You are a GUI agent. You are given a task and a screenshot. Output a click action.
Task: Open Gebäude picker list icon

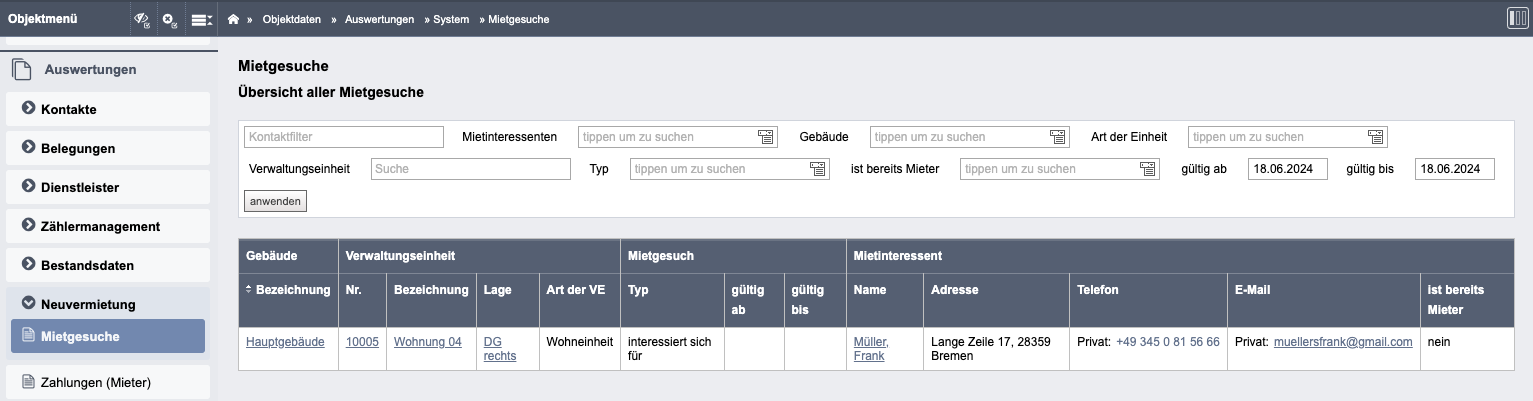(x=1057, y=137)
